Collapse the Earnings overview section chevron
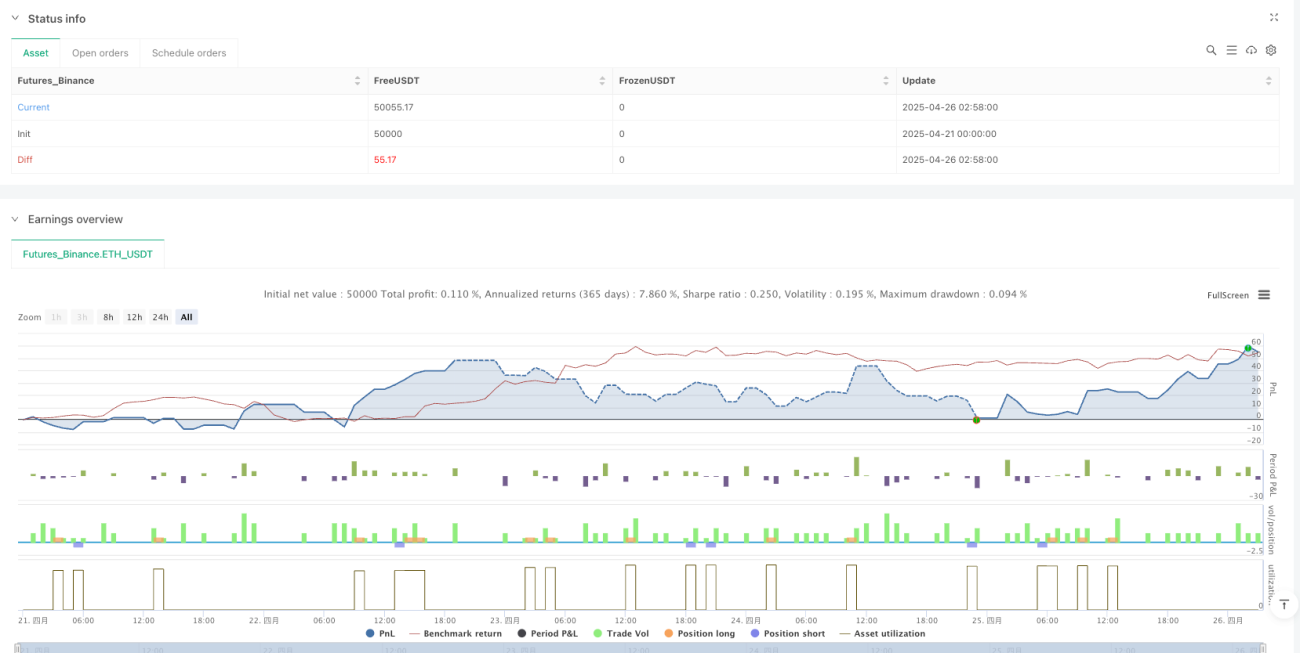The image size is (1300, 653). [15, 219]
